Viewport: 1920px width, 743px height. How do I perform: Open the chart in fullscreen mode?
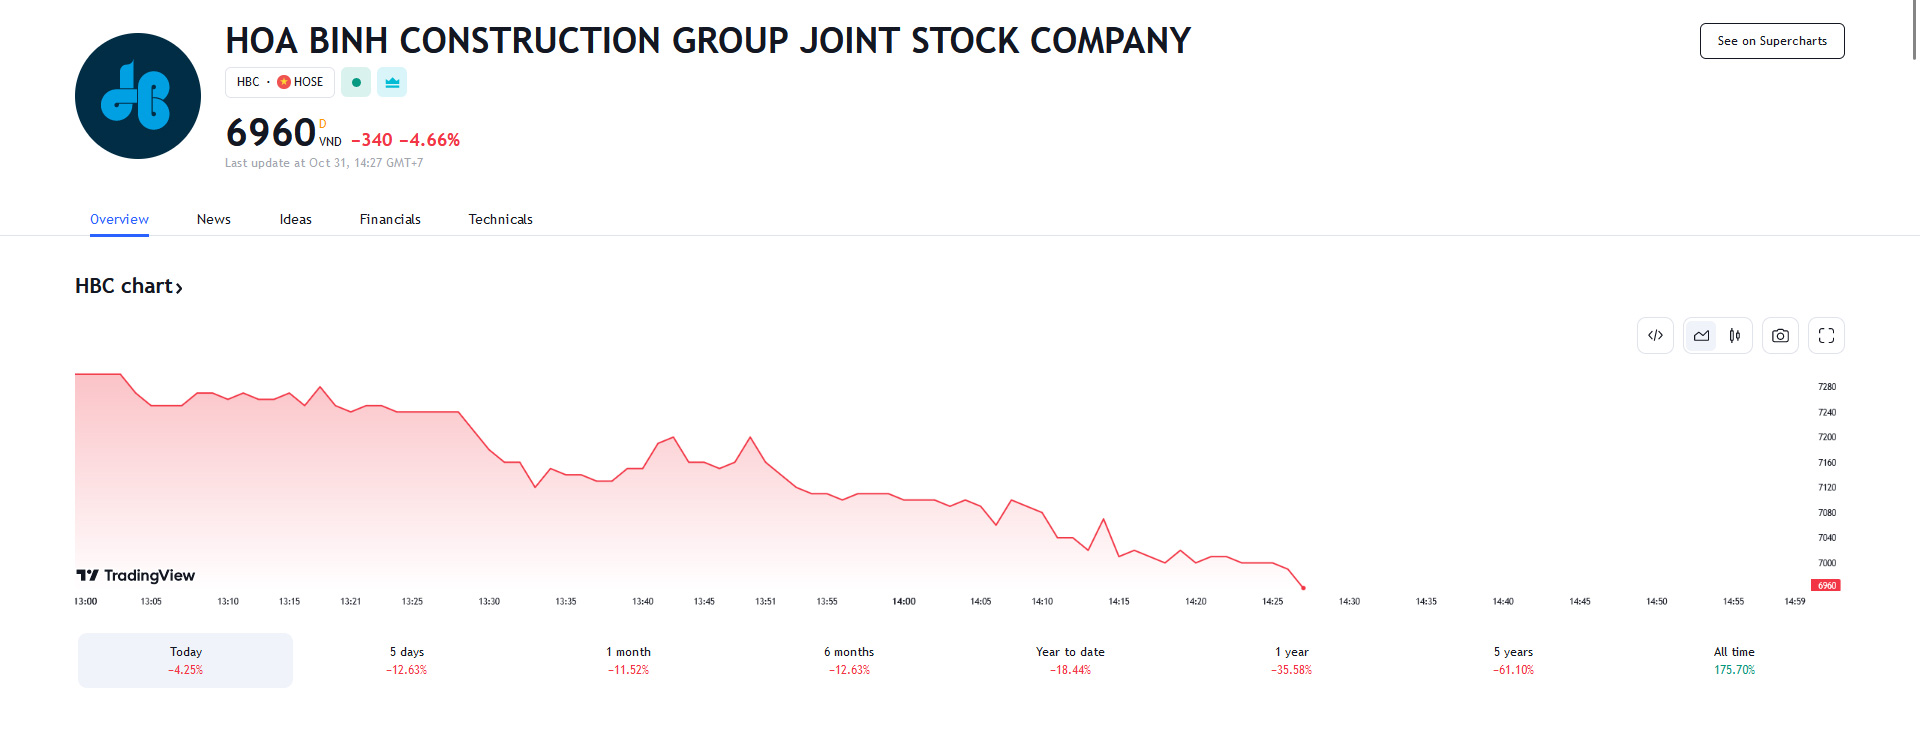1826,336
